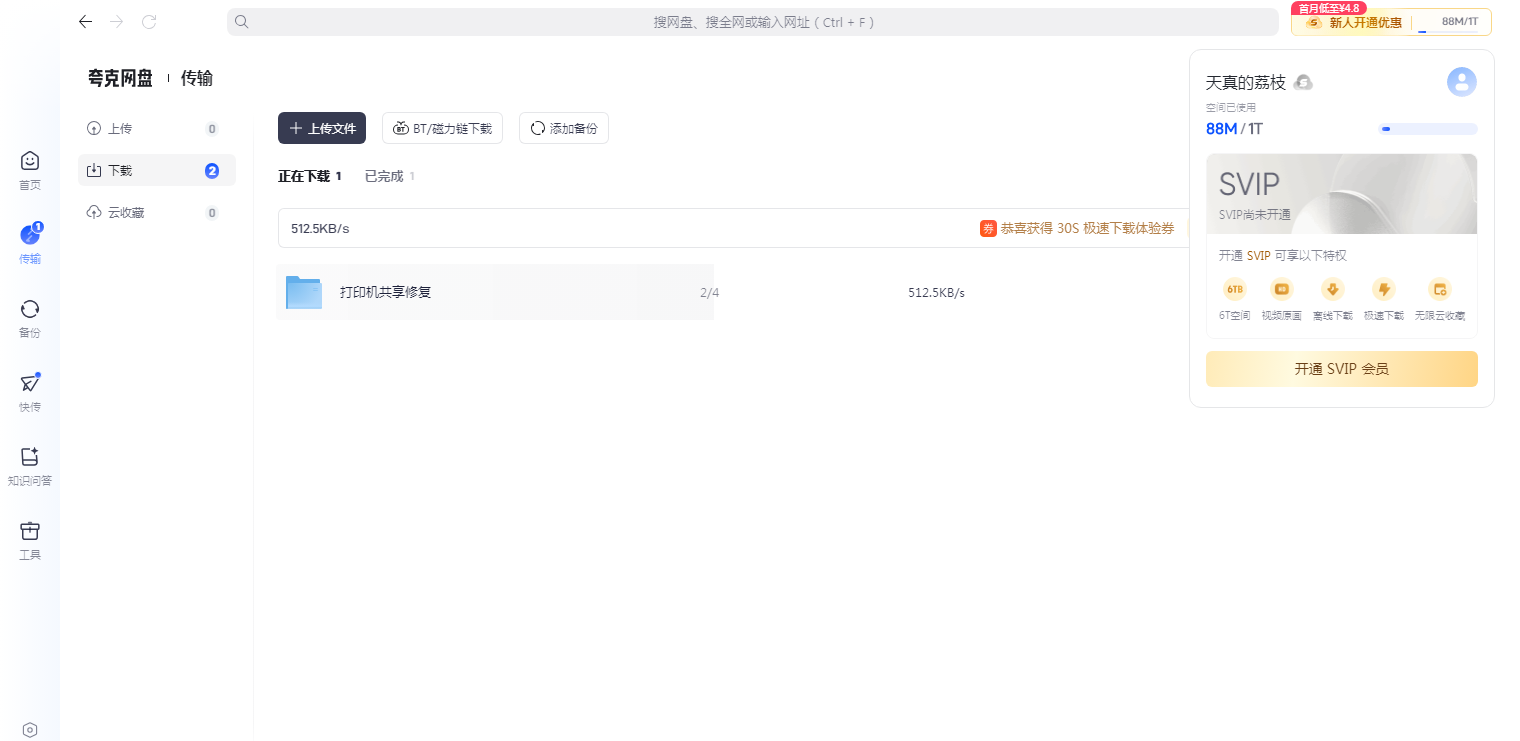1520x741 pixels.
Task: Click the settings gear at bottom left
Action: (x=30, y=730)
